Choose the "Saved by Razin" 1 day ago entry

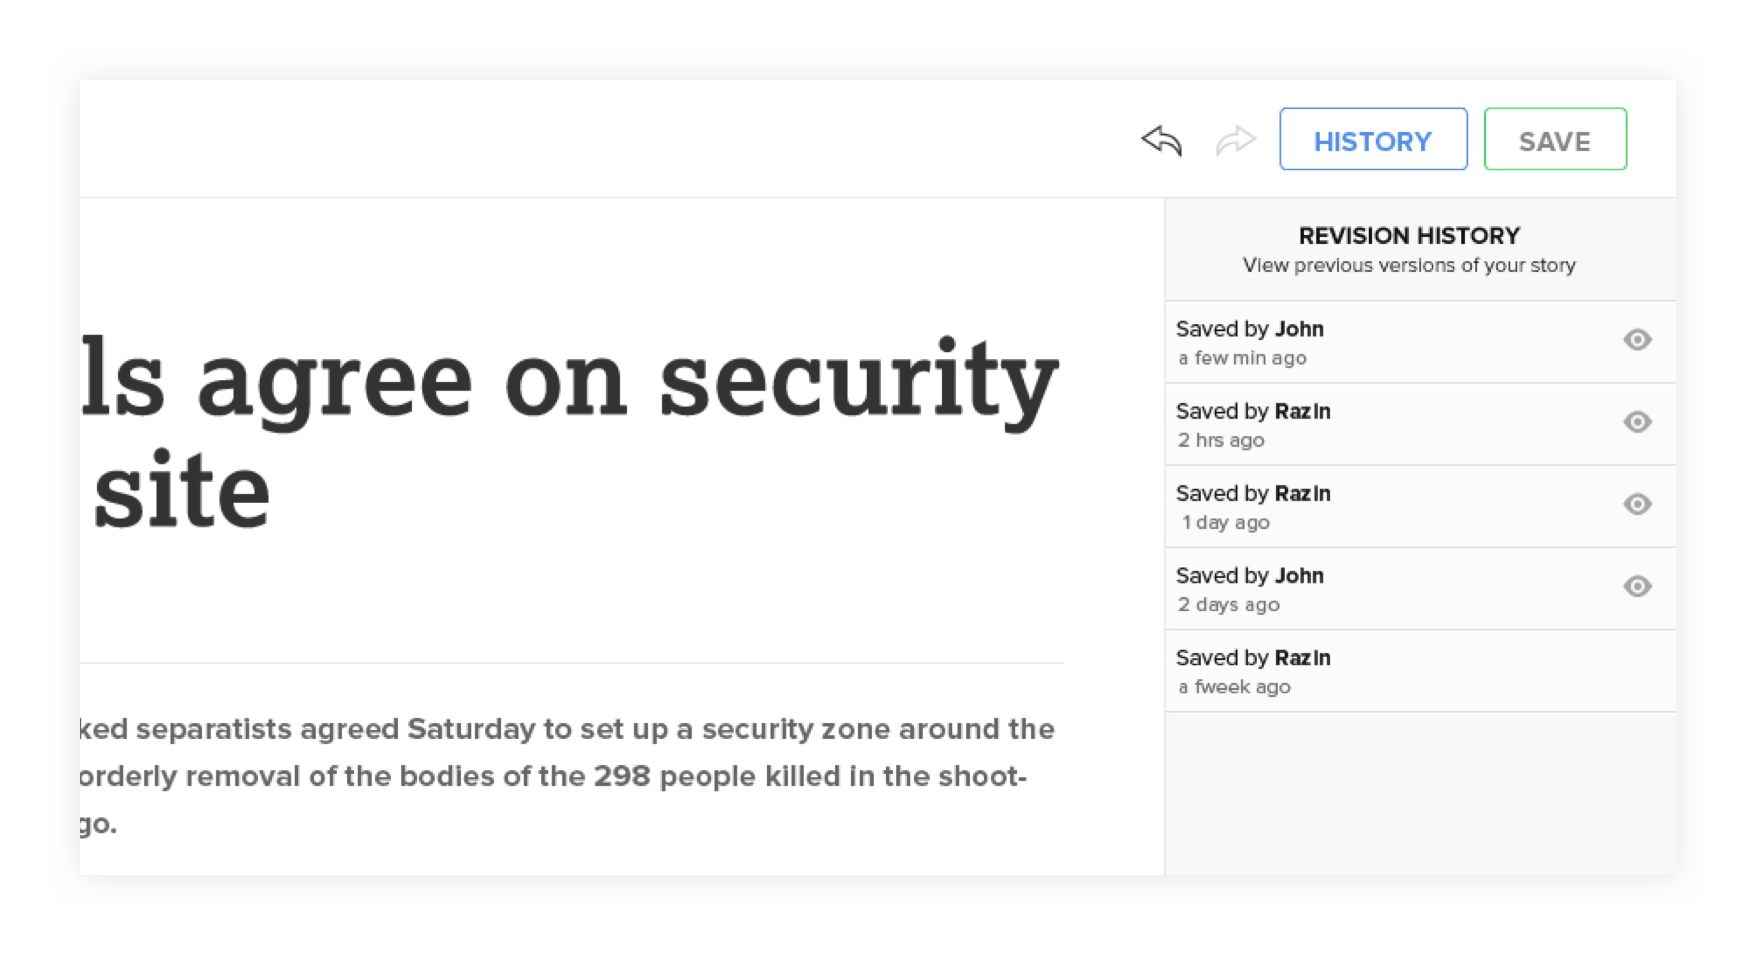(1253, 506)
